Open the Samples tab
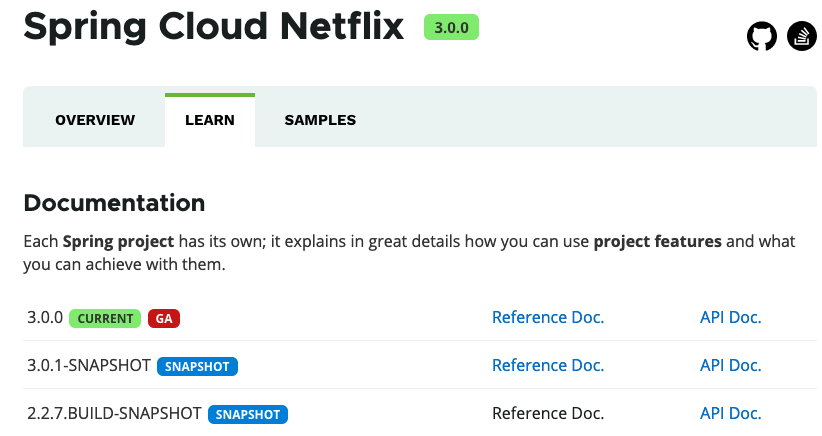Viewport: 822px width, 436px height. point(320,120)
